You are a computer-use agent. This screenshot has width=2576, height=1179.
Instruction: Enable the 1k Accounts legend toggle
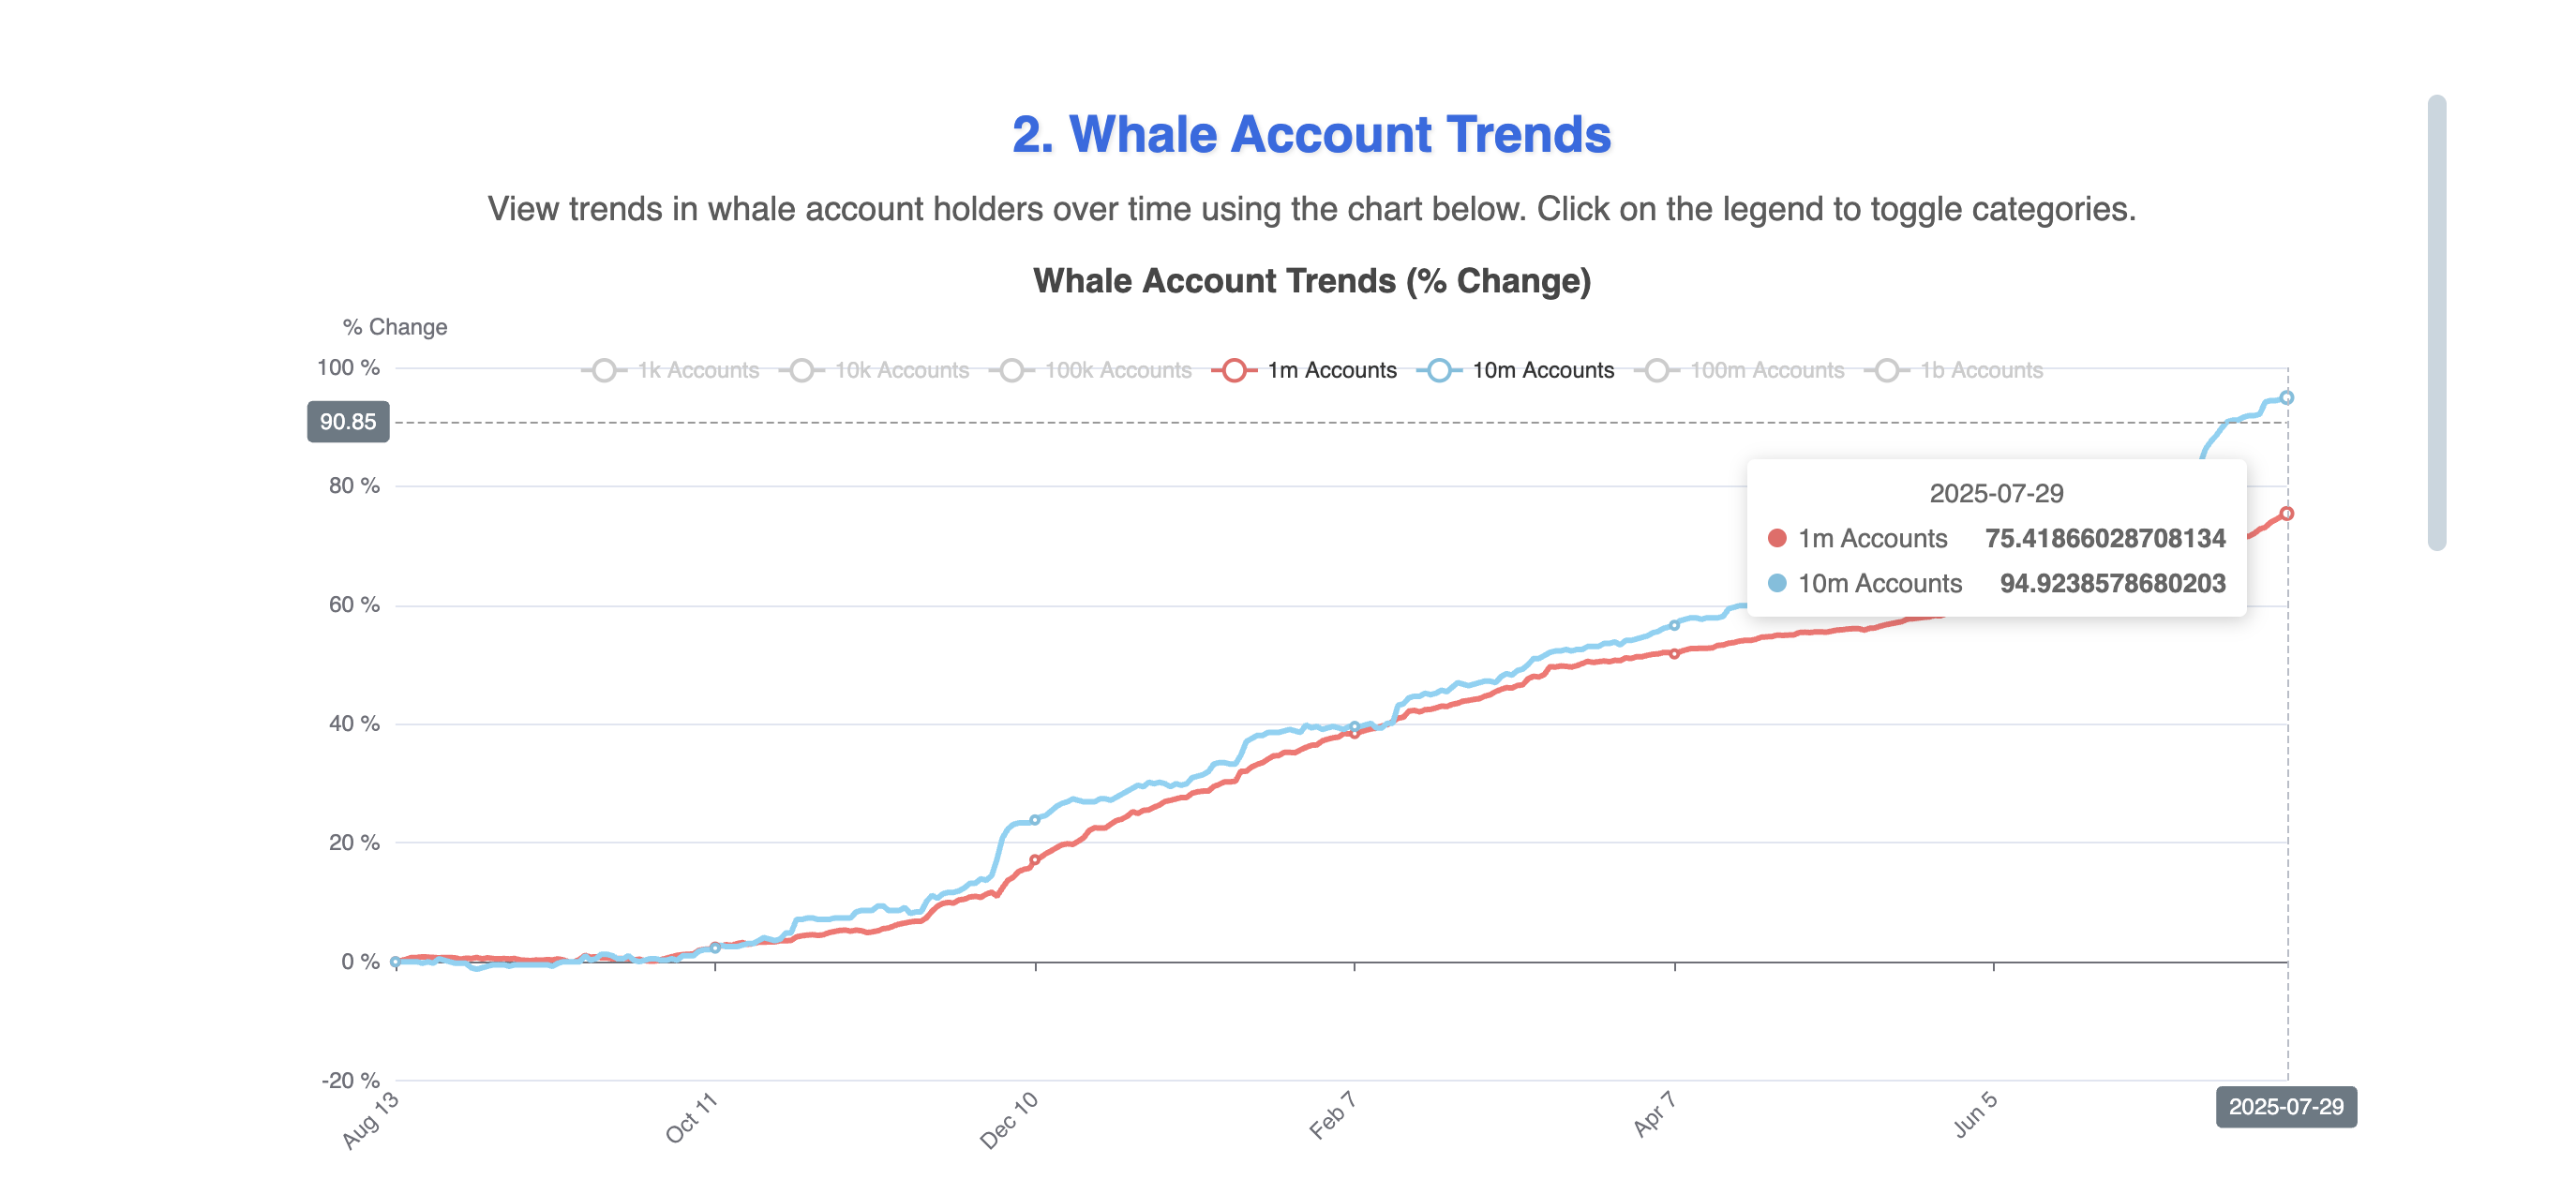(x=672, y=370)
